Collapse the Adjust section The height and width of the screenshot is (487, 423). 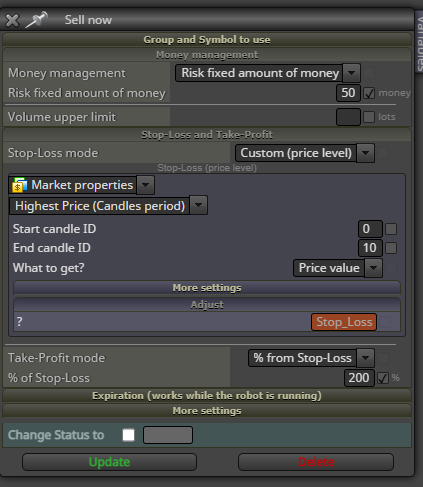(207, 305)
